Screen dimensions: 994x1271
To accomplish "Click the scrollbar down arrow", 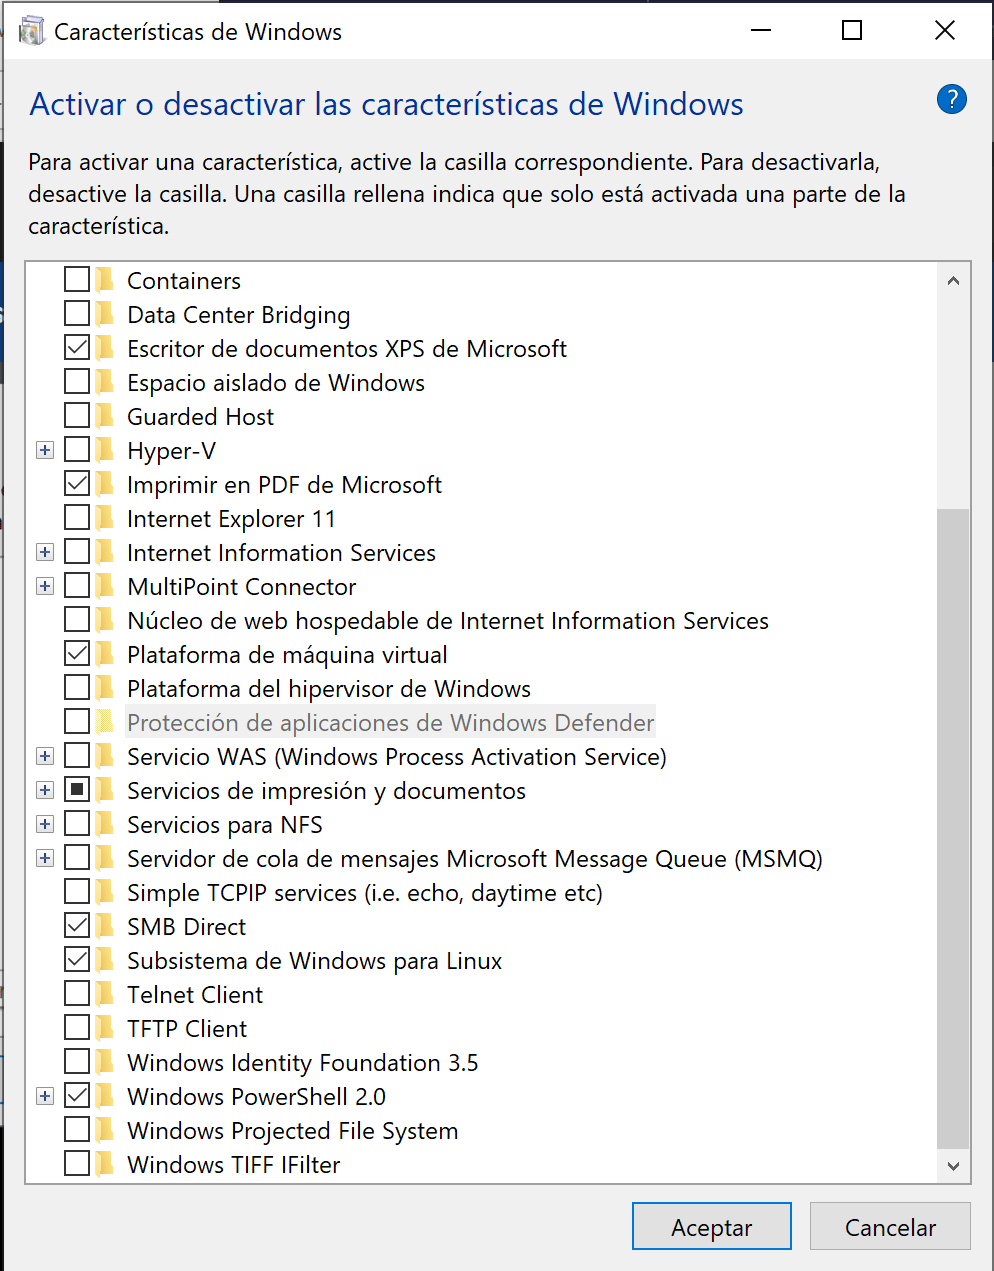I will 953,1166.
